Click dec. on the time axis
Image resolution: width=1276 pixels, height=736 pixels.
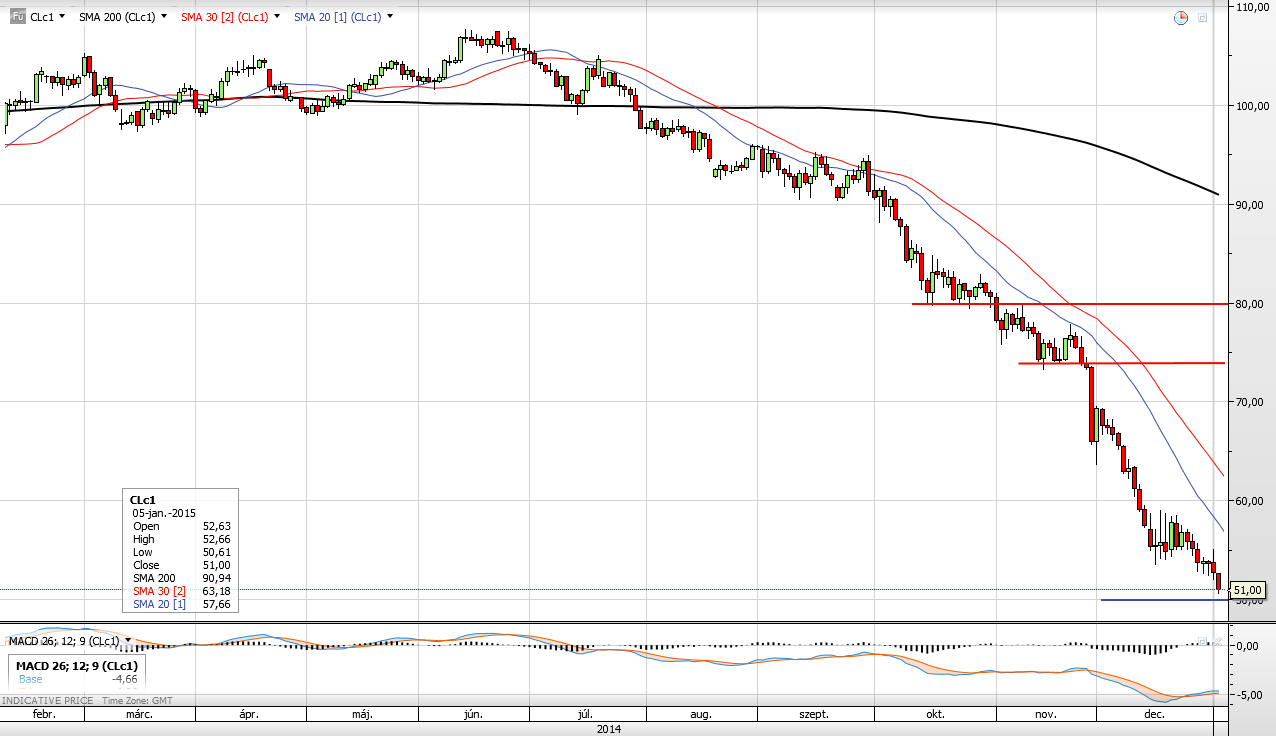click(x=1154, y=715)
